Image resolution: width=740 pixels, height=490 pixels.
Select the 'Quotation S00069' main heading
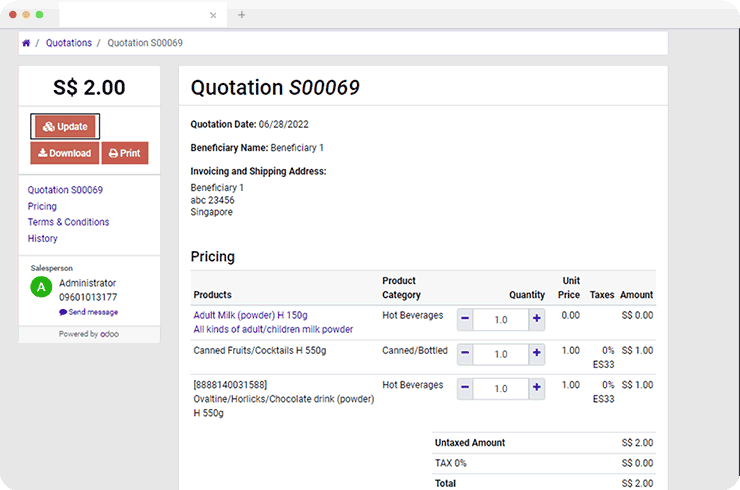(275, 88)
